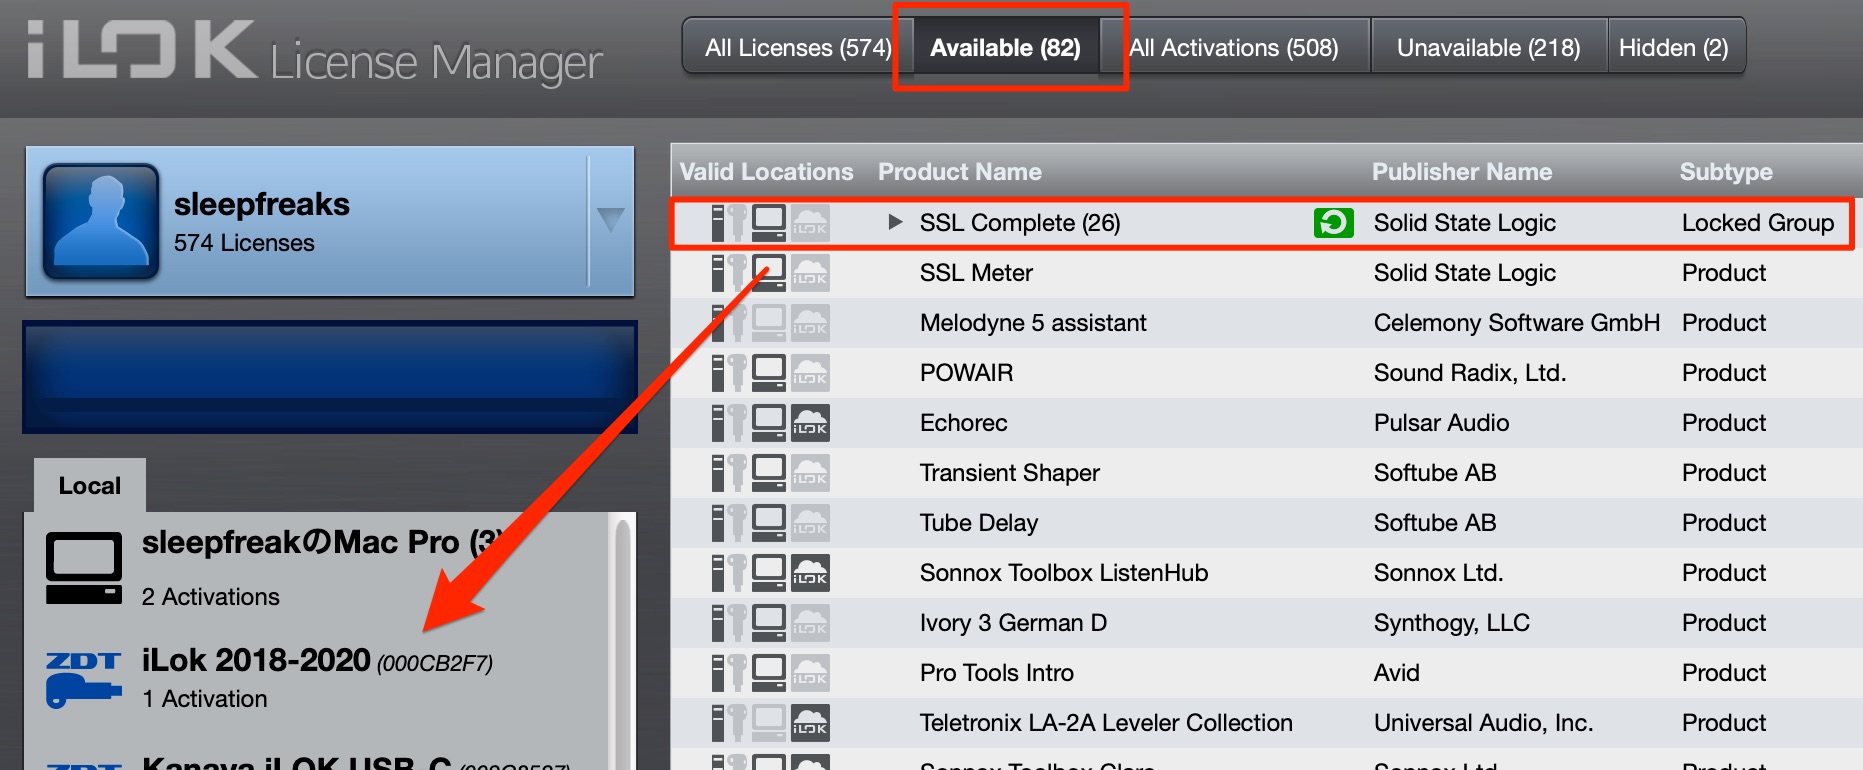Click the Synthogy, LLC publisher cell
Viewport: 1863px width, 770px height.
[x=1451, y=623]
